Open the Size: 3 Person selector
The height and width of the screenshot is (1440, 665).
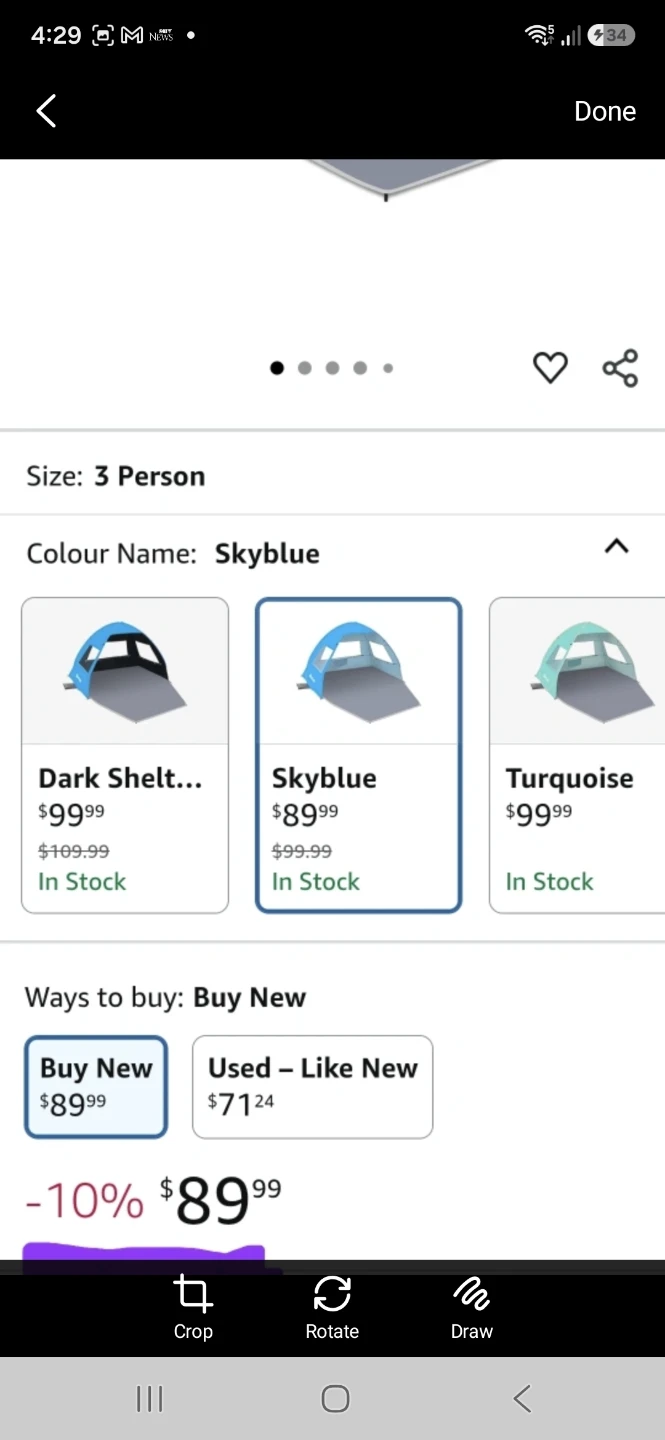pyautogui.click(x=332, y=476)
